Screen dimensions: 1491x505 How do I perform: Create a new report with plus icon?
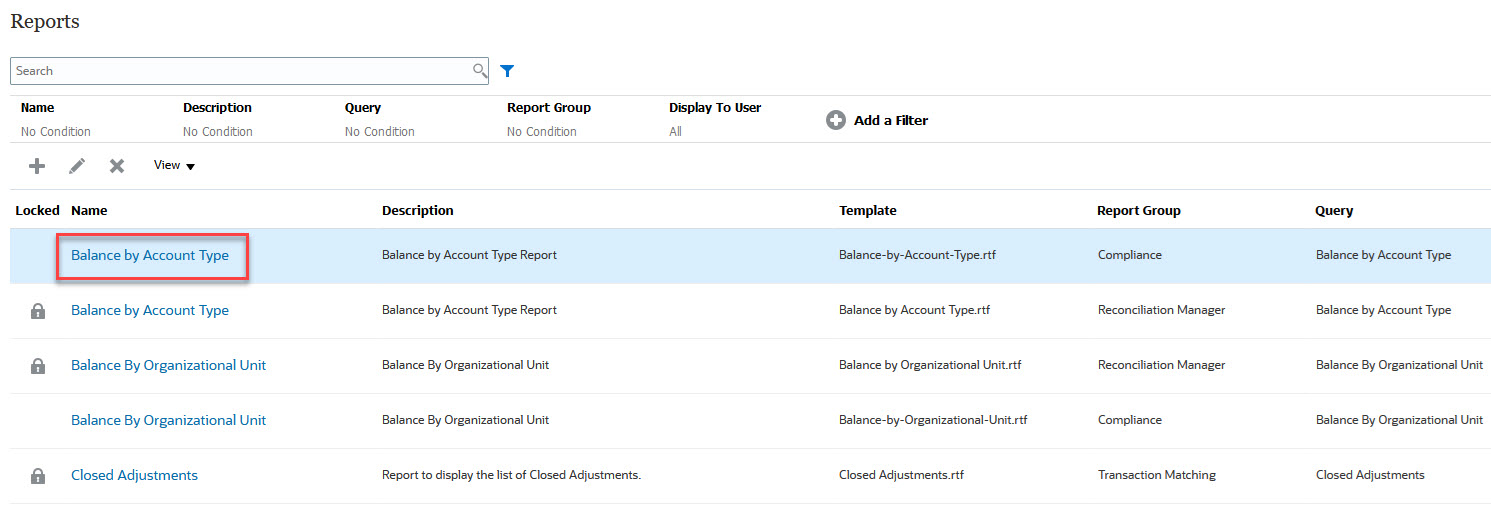tap(37, 166)
